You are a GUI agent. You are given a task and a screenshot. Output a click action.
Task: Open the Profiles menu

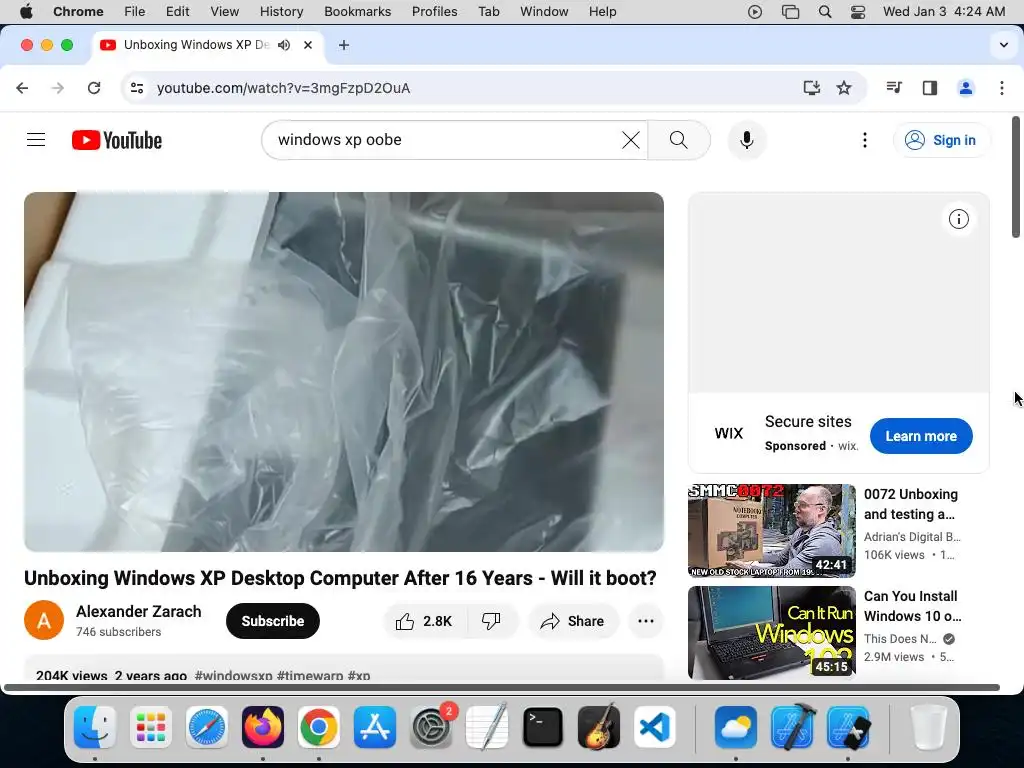434,12
